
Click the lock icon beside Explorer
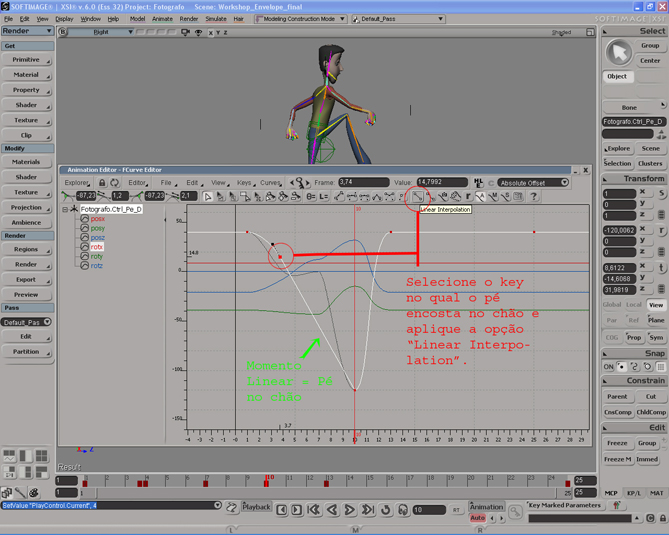click(102, 183)
